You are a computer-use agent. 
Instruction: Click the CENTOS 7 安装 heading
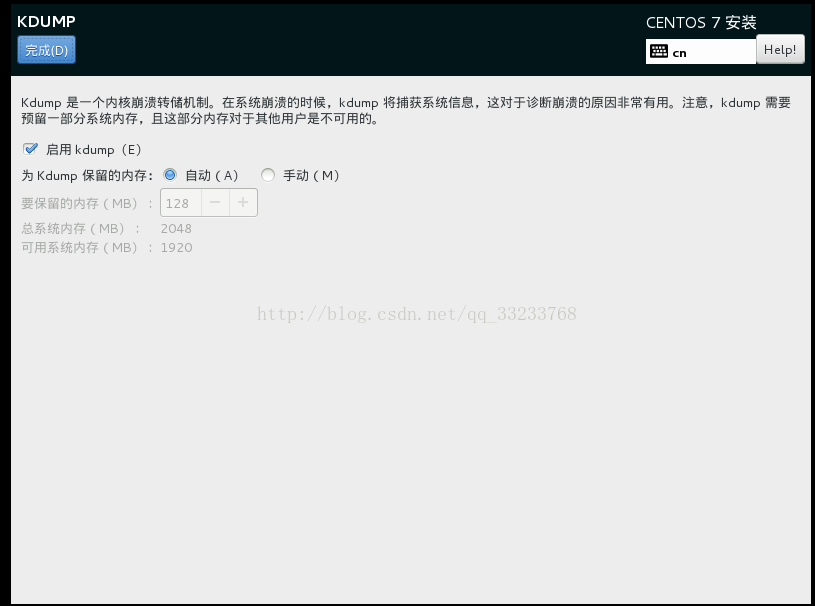click(701, 23)
